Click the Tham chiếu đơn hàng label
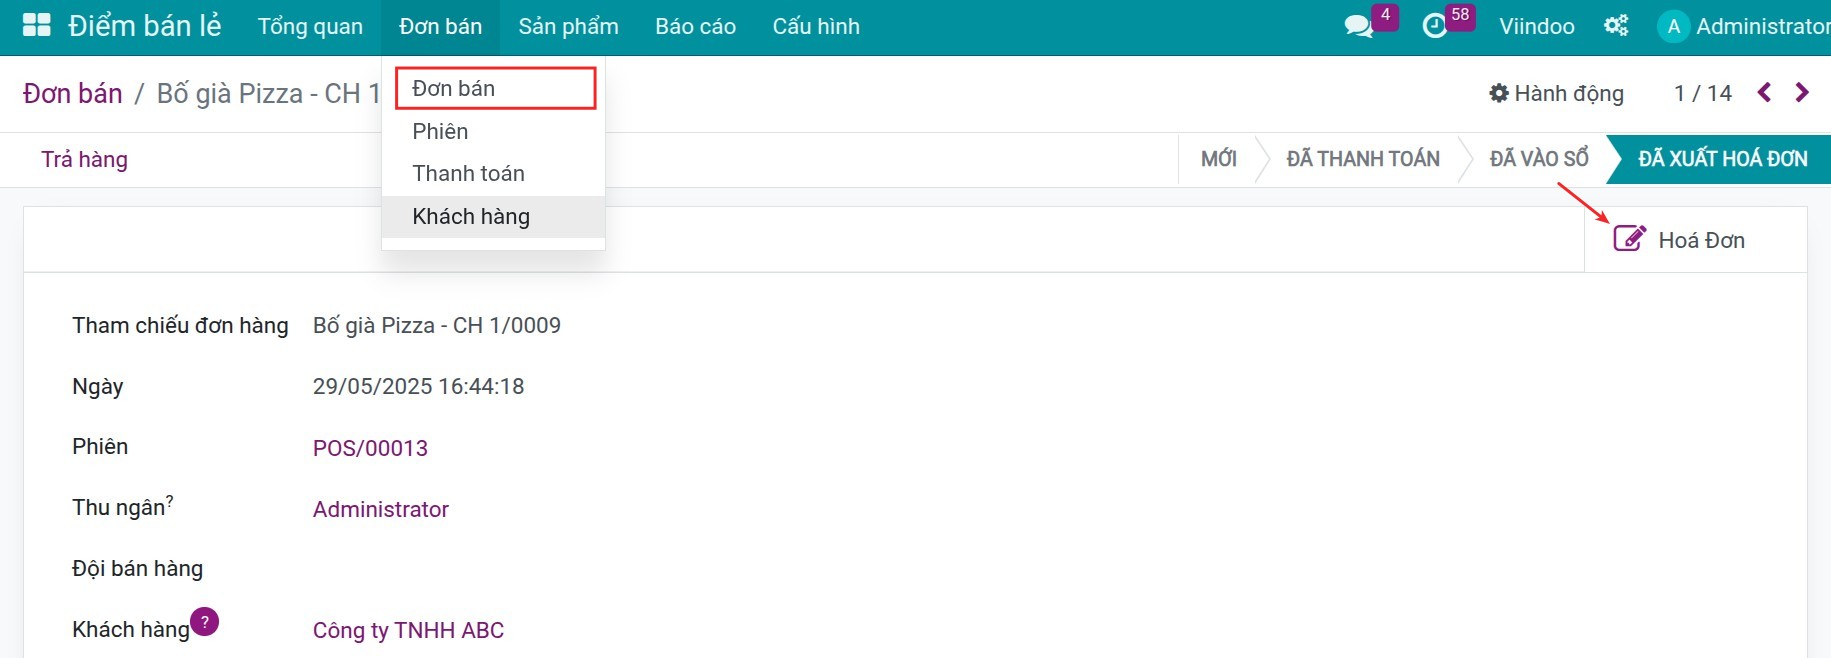The width and height of the screenshot is (1831, 658). click(x=180, y=325)
